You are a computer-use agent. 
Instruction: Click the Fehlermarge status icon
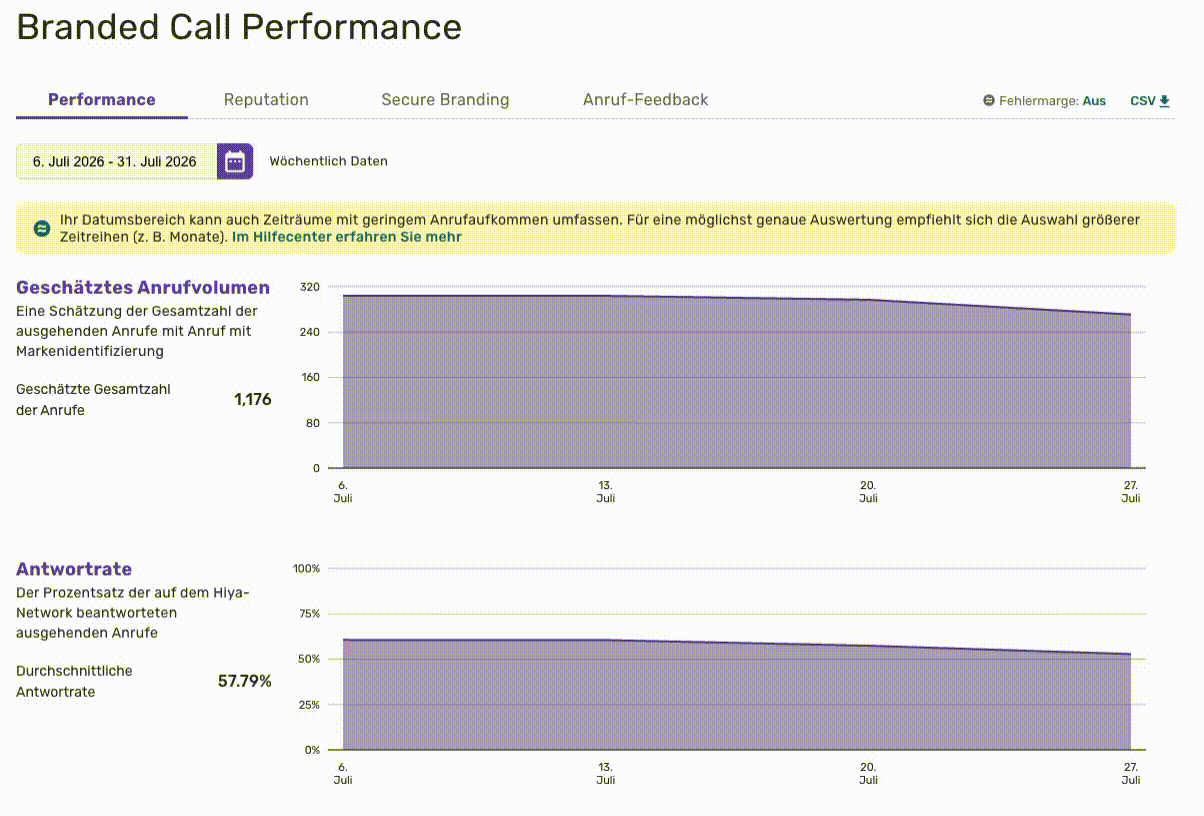989,101
